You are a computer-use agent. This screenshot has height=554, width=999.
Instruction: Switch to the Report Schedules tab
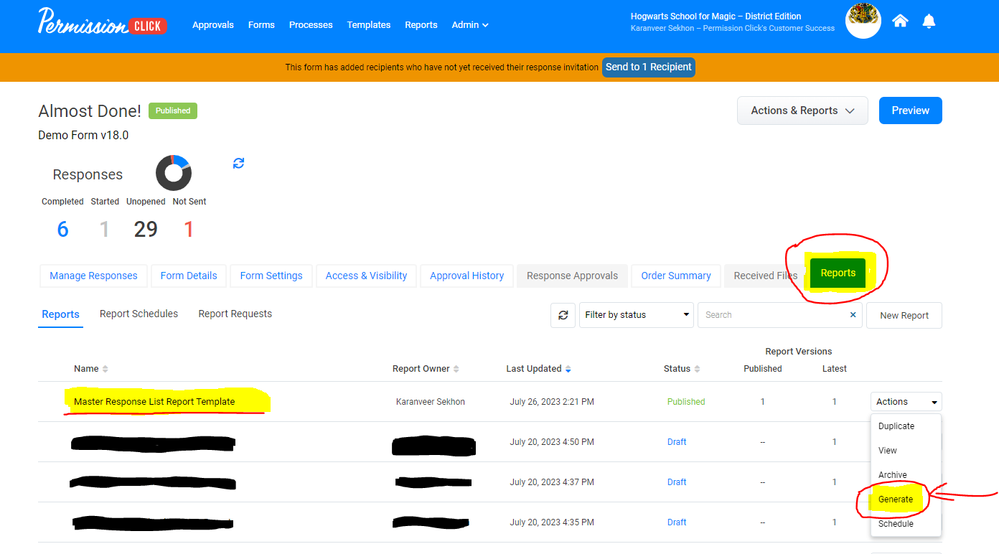click(139, 314)
